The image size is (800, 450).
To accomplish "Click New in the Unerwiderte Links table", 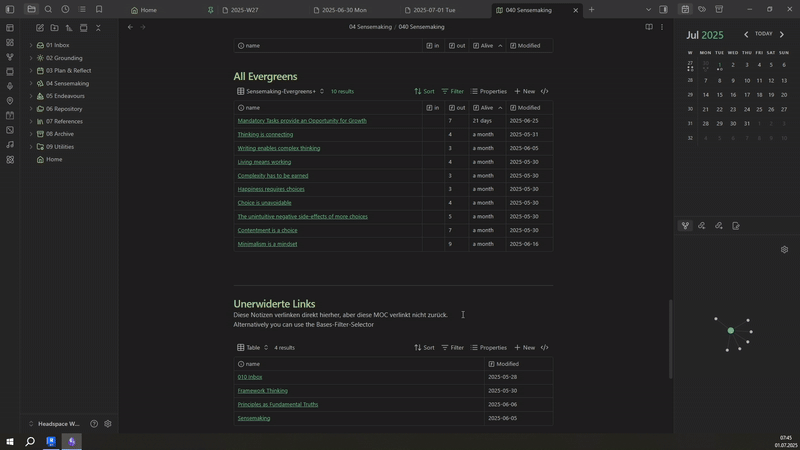I will point(524,347).
